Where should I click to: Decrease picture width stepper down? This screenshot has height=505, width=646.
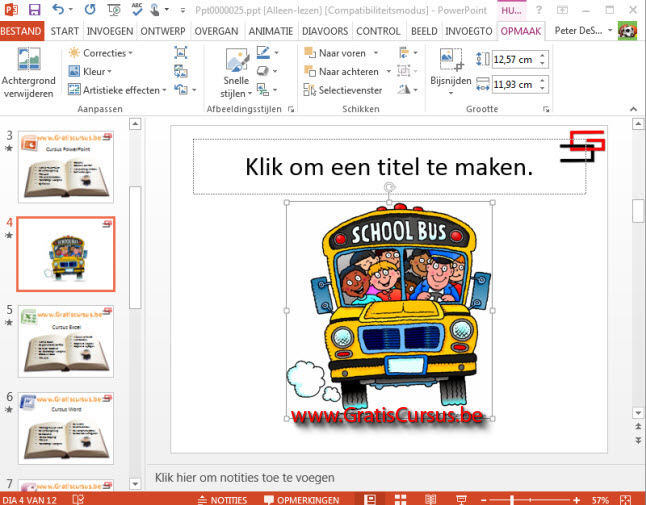543,89
